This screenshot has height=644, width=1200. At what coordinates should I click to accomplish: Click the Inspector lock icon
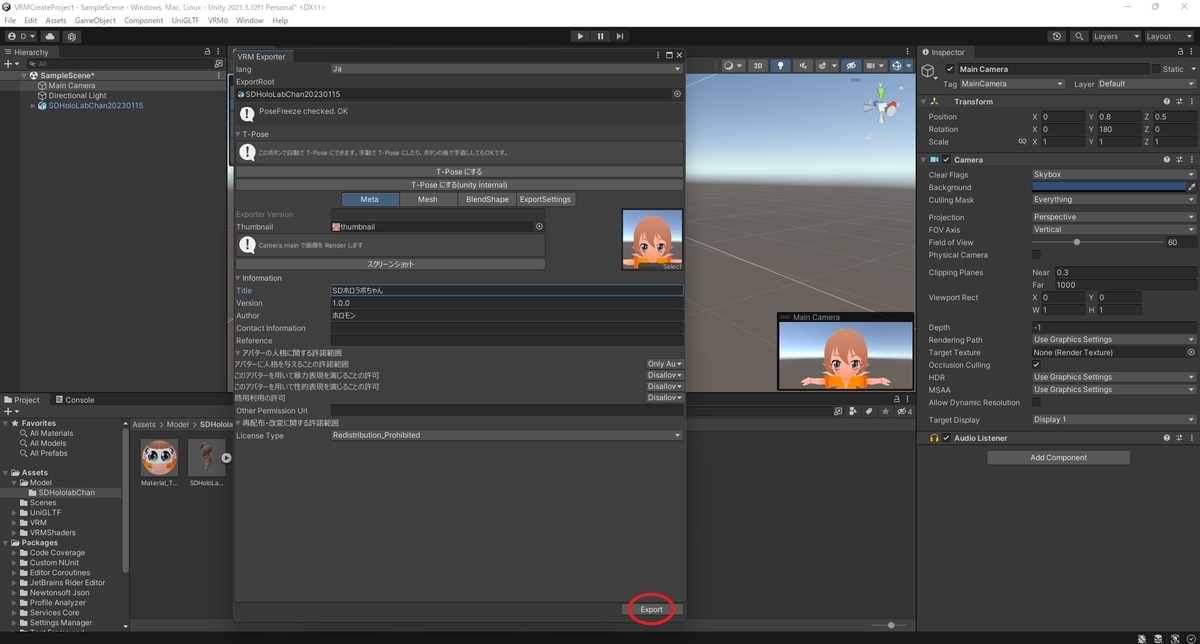point(1181,52)
